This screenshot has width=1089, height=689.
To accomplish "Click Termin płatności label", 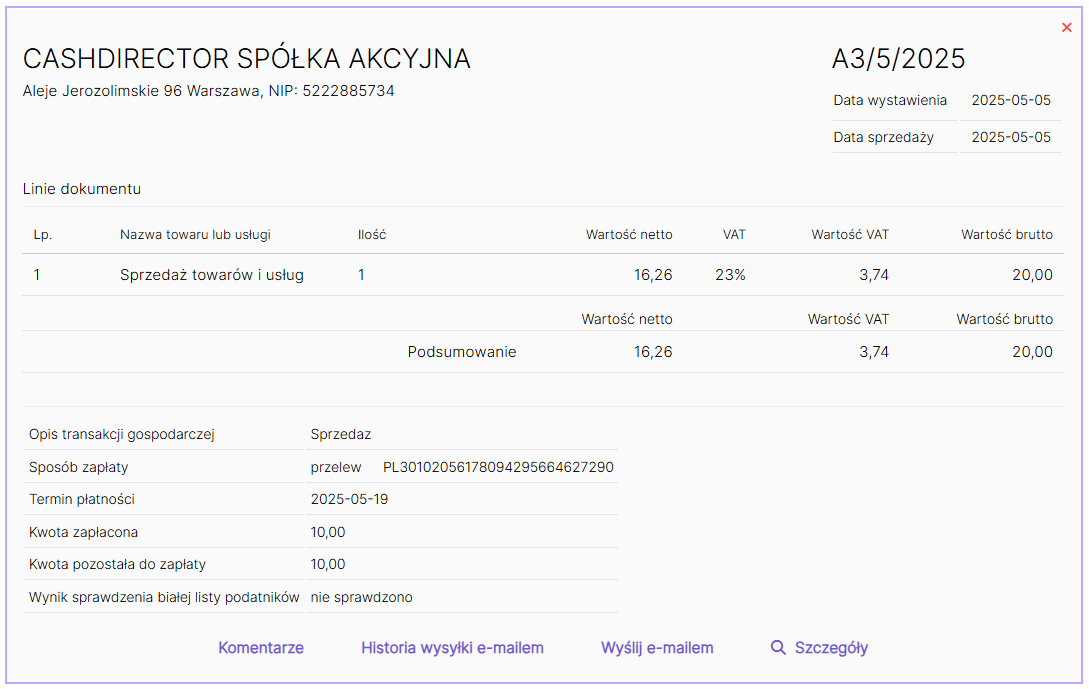I will pyautogui.click(x=82, y=499).
